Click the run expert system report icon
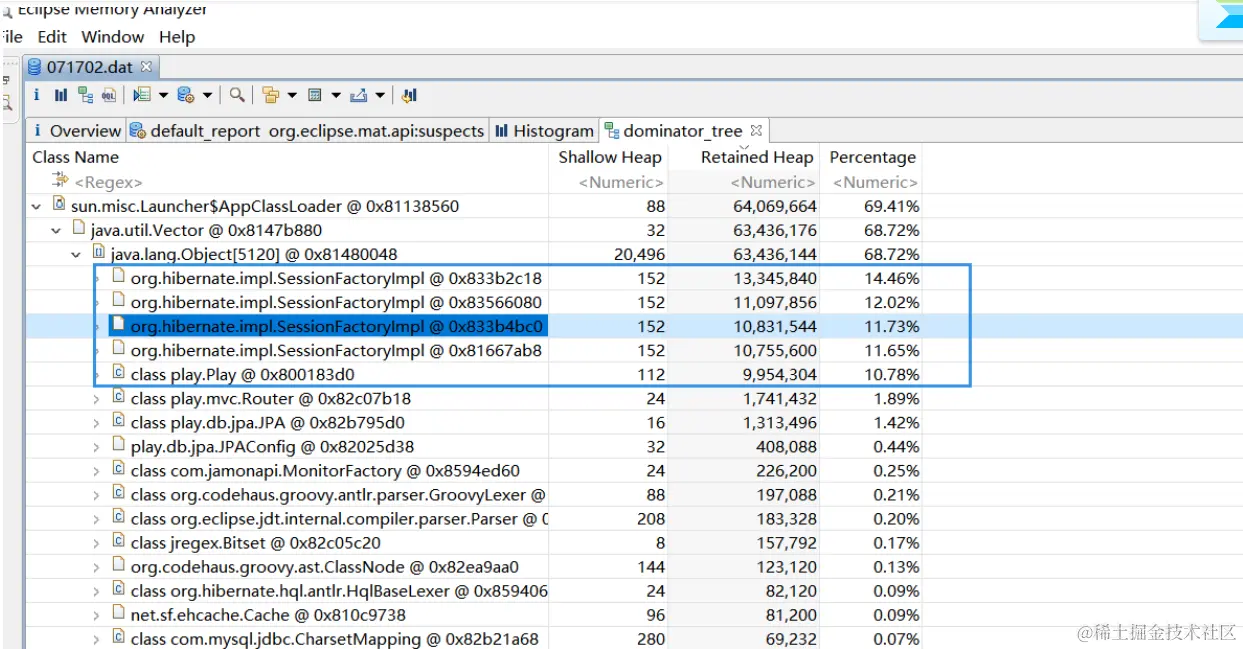The height and width of the screenshot is (649, 1243). click(141, 95)
